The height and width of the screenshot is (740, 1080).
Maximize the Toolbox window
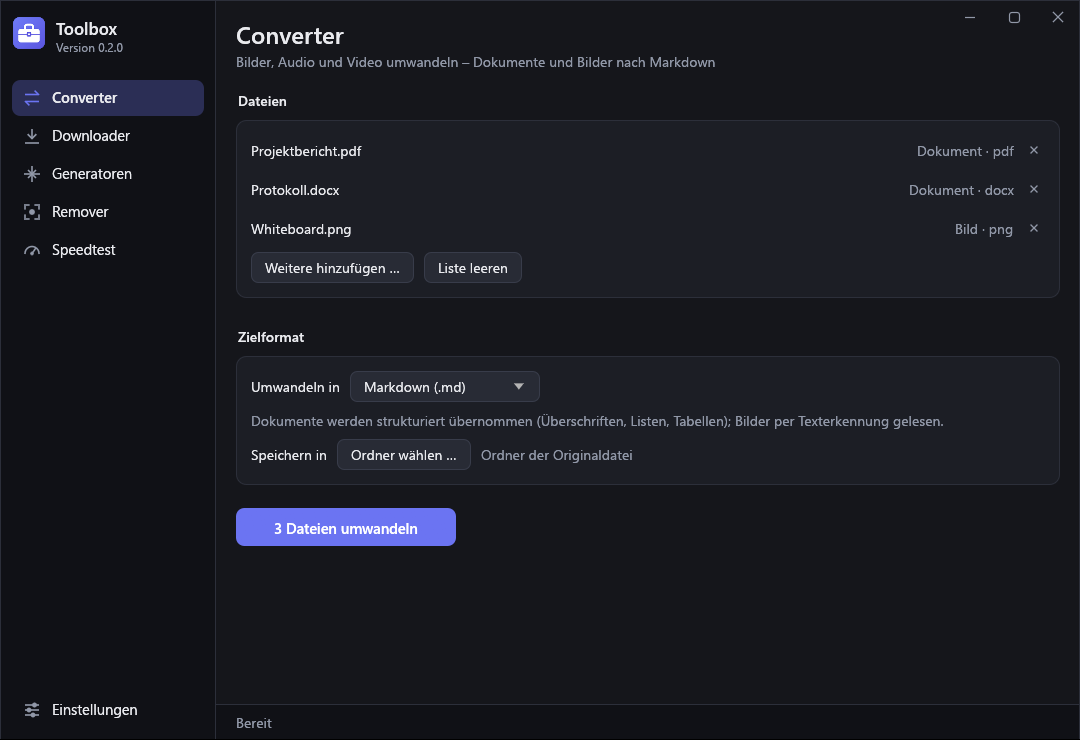(x=1014, y=17)
